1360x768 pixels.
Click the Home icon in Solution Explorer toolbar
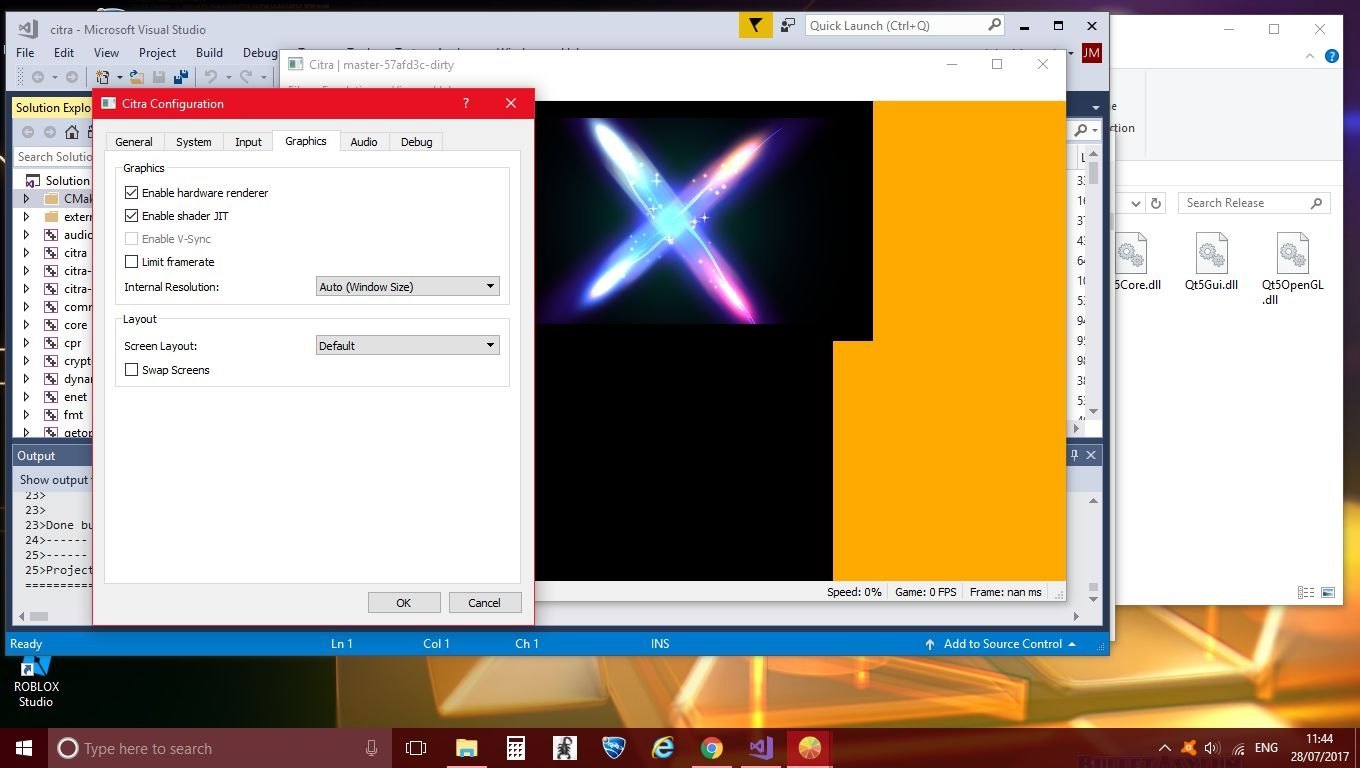tap(72, 132)
